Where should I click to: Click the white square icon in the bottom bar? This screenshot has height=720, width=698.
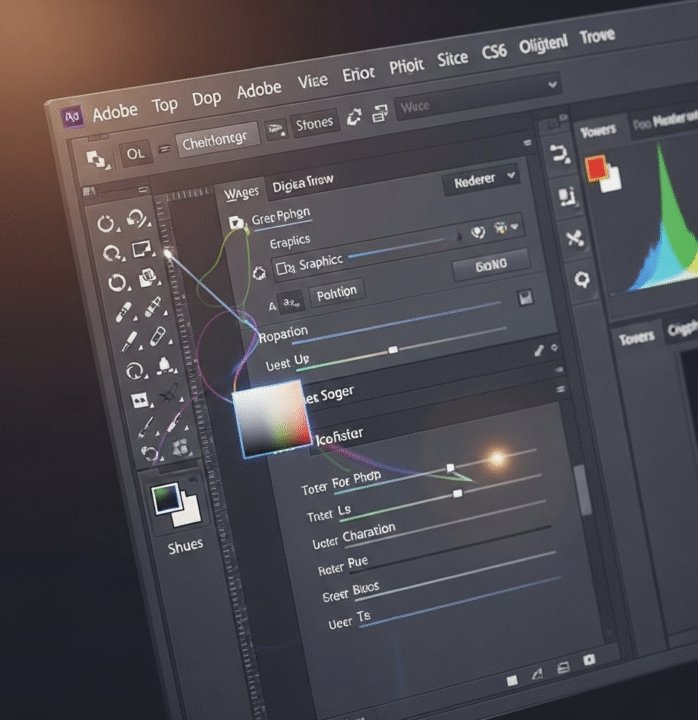point(512,680)
